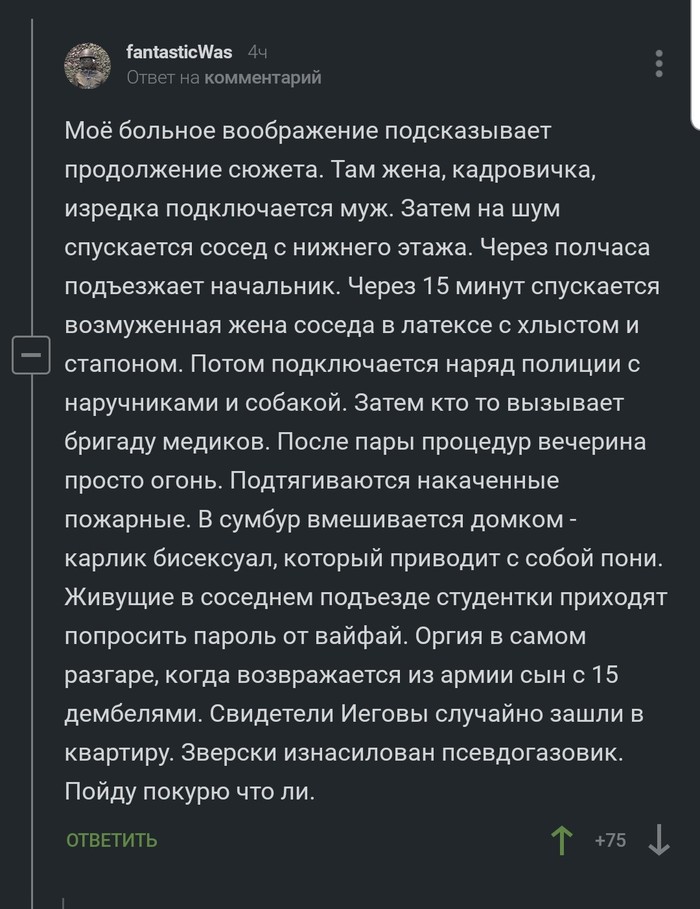Open fantasticWas profile avatar
The height and width of the screenshot is (909, 700).
[x=87, y=65]
